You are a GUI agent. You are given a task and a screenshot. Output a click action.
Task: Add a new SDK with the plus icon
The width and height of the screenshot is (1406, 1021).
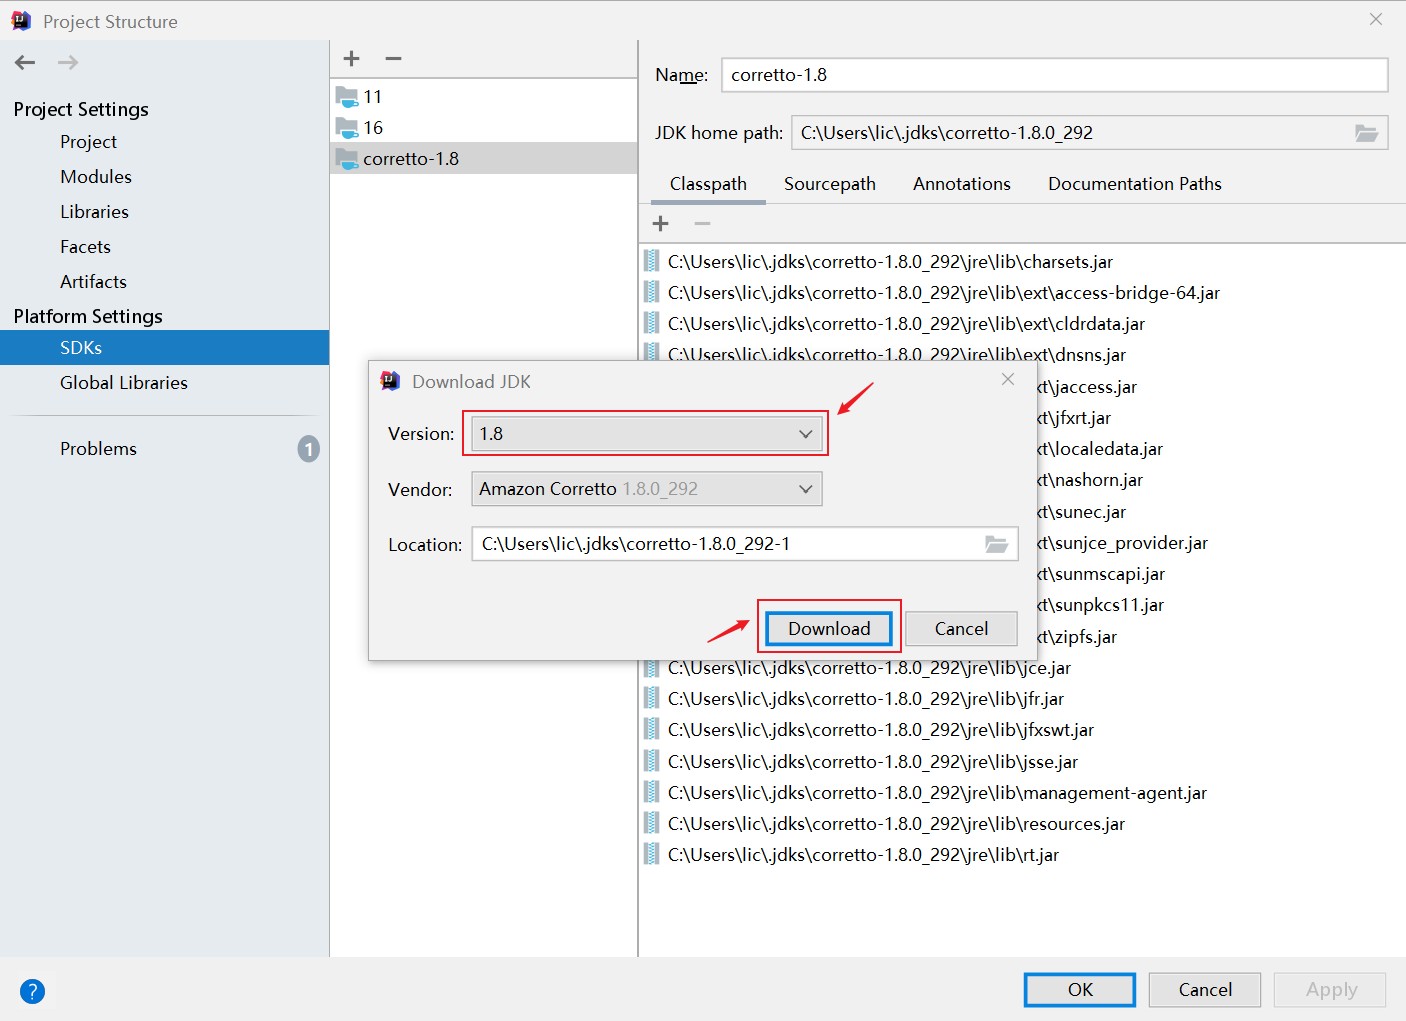point(351,58)
